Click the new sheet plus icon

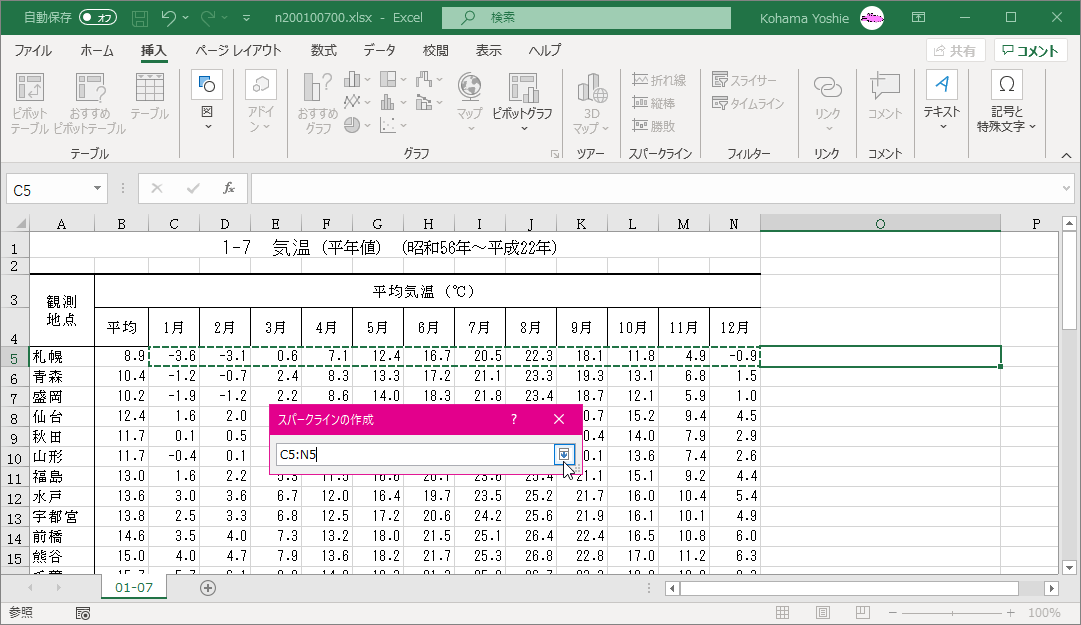(x=208, y=588)
